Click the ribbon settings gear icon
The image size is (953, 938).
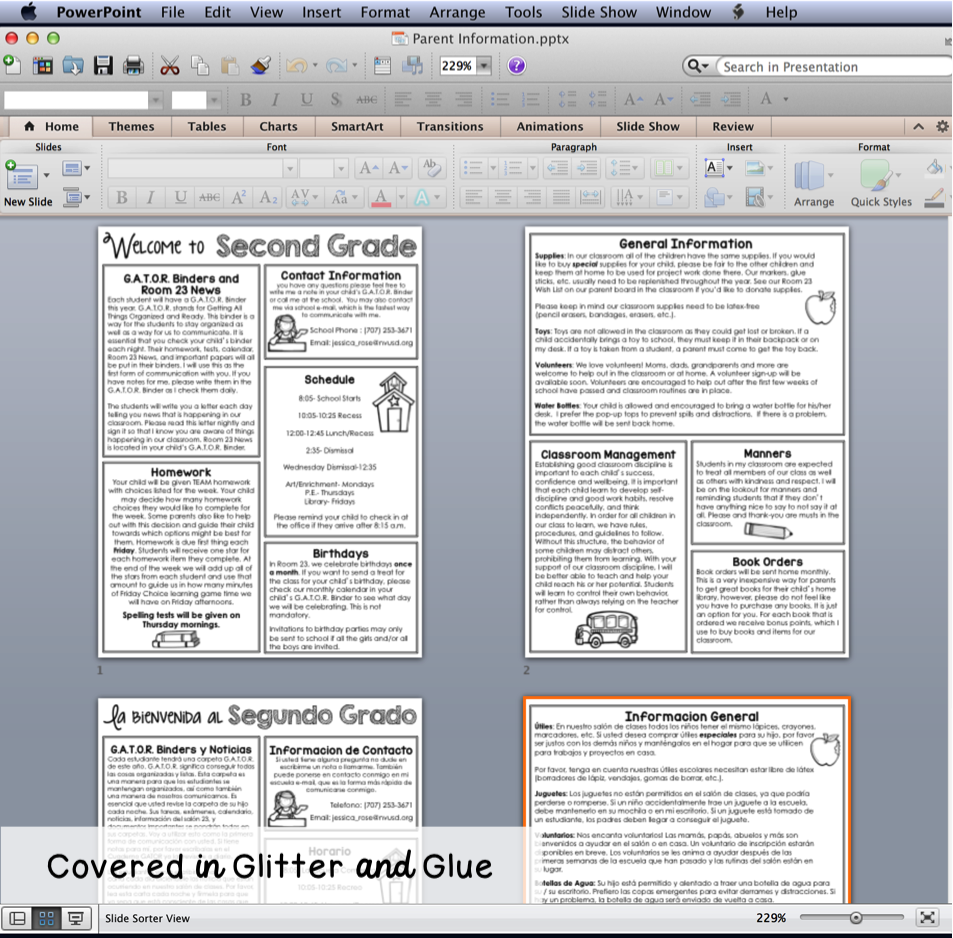click(x=942, y=126)
